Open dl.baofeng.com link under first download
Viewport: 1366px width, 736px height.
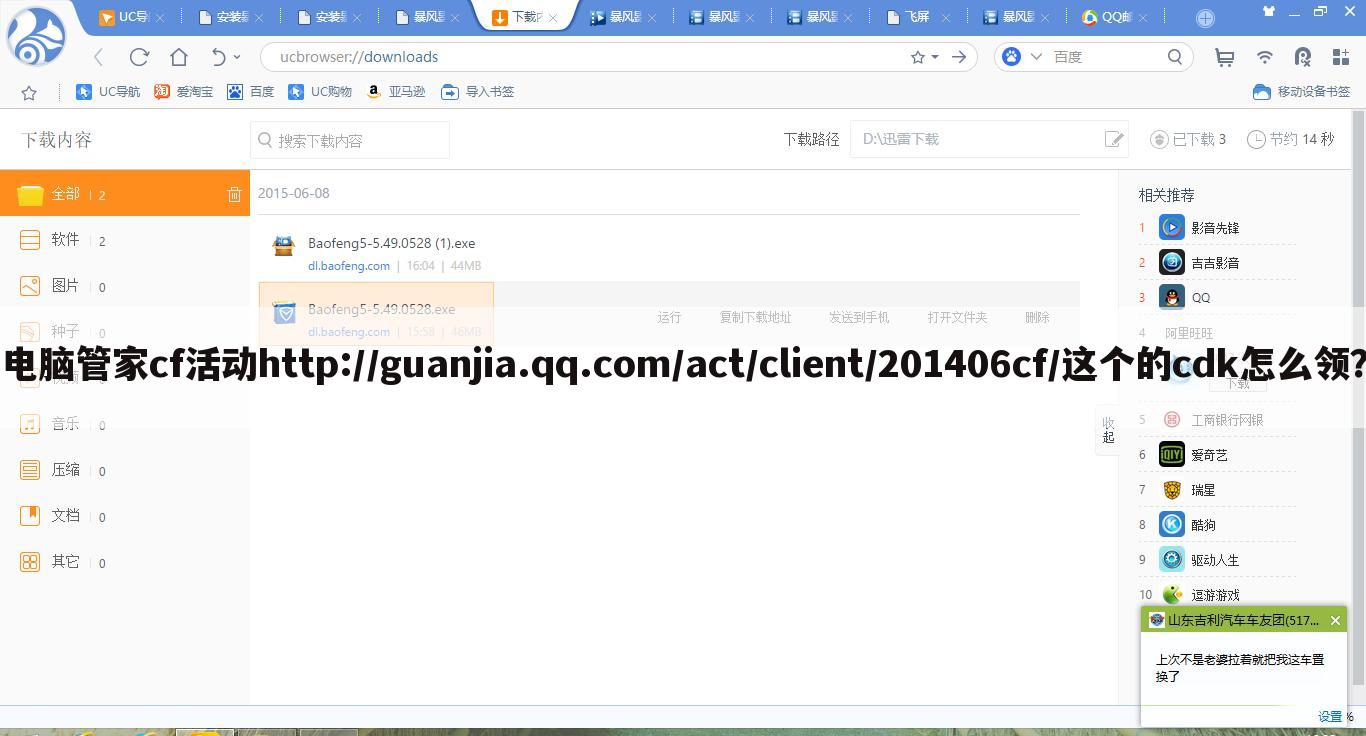[349, 266]
